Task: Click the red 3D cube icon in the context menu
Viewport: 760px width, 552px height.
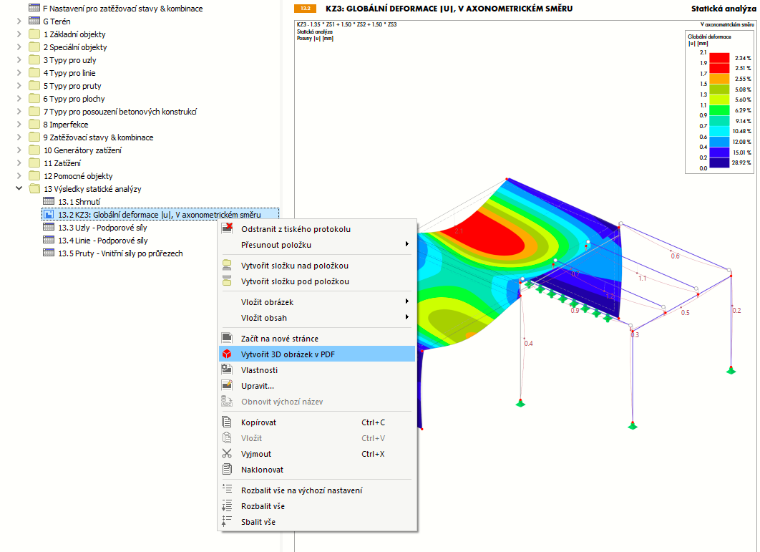Action: point(227,354)
